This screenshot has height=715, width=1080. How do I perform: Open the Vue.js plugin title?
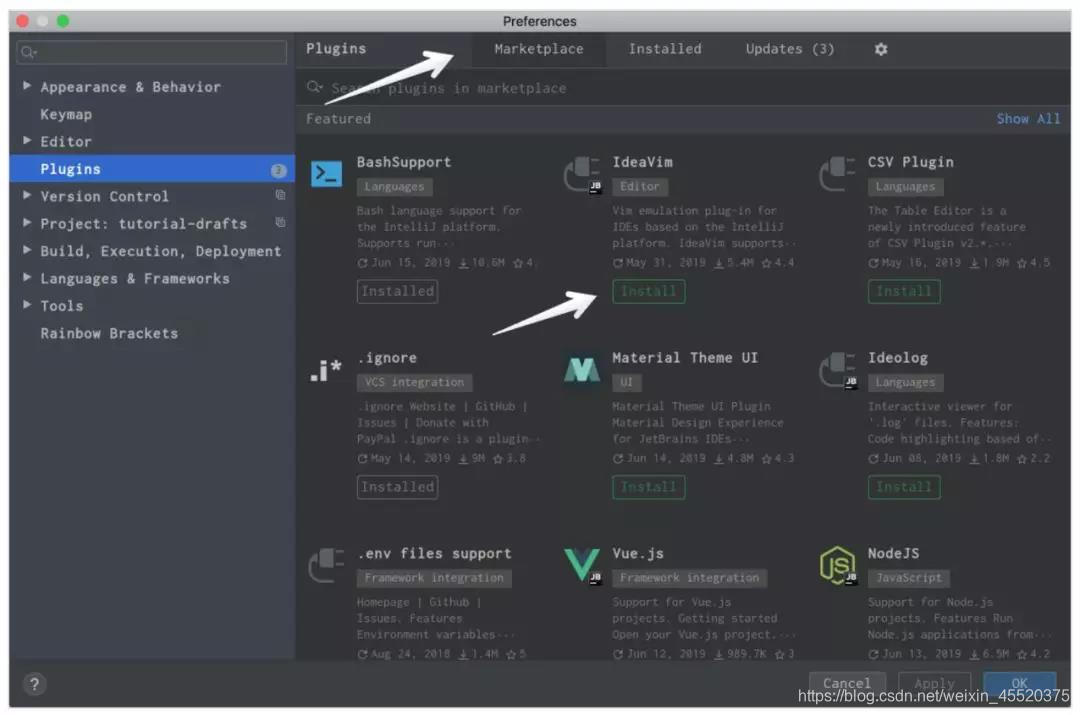pos(638,554)
